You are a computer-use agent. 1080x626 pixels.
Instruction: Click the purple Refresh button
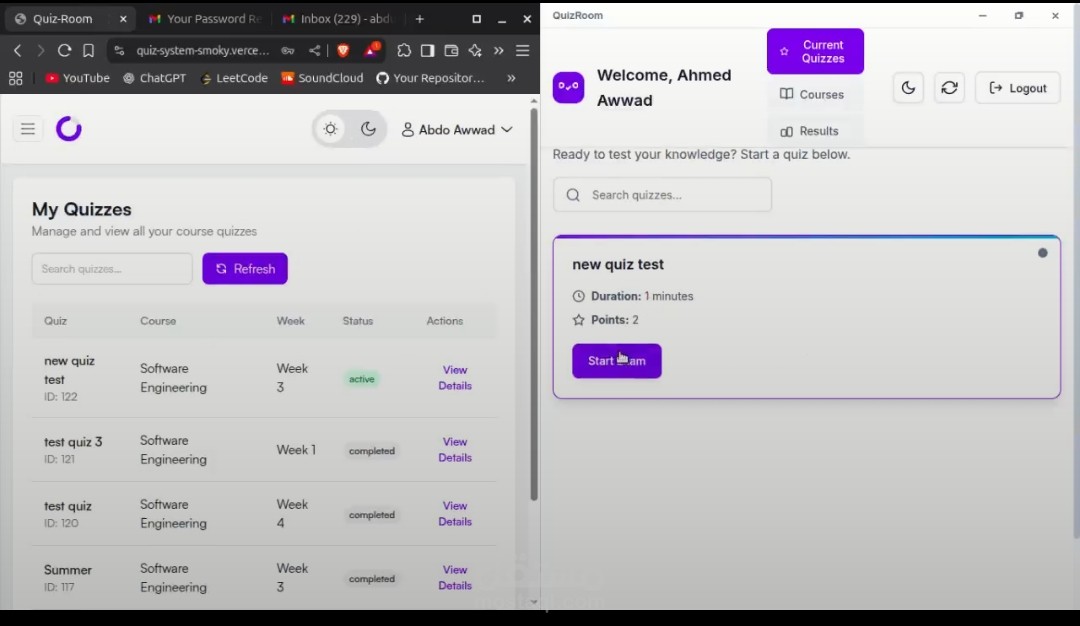(245, 269)
